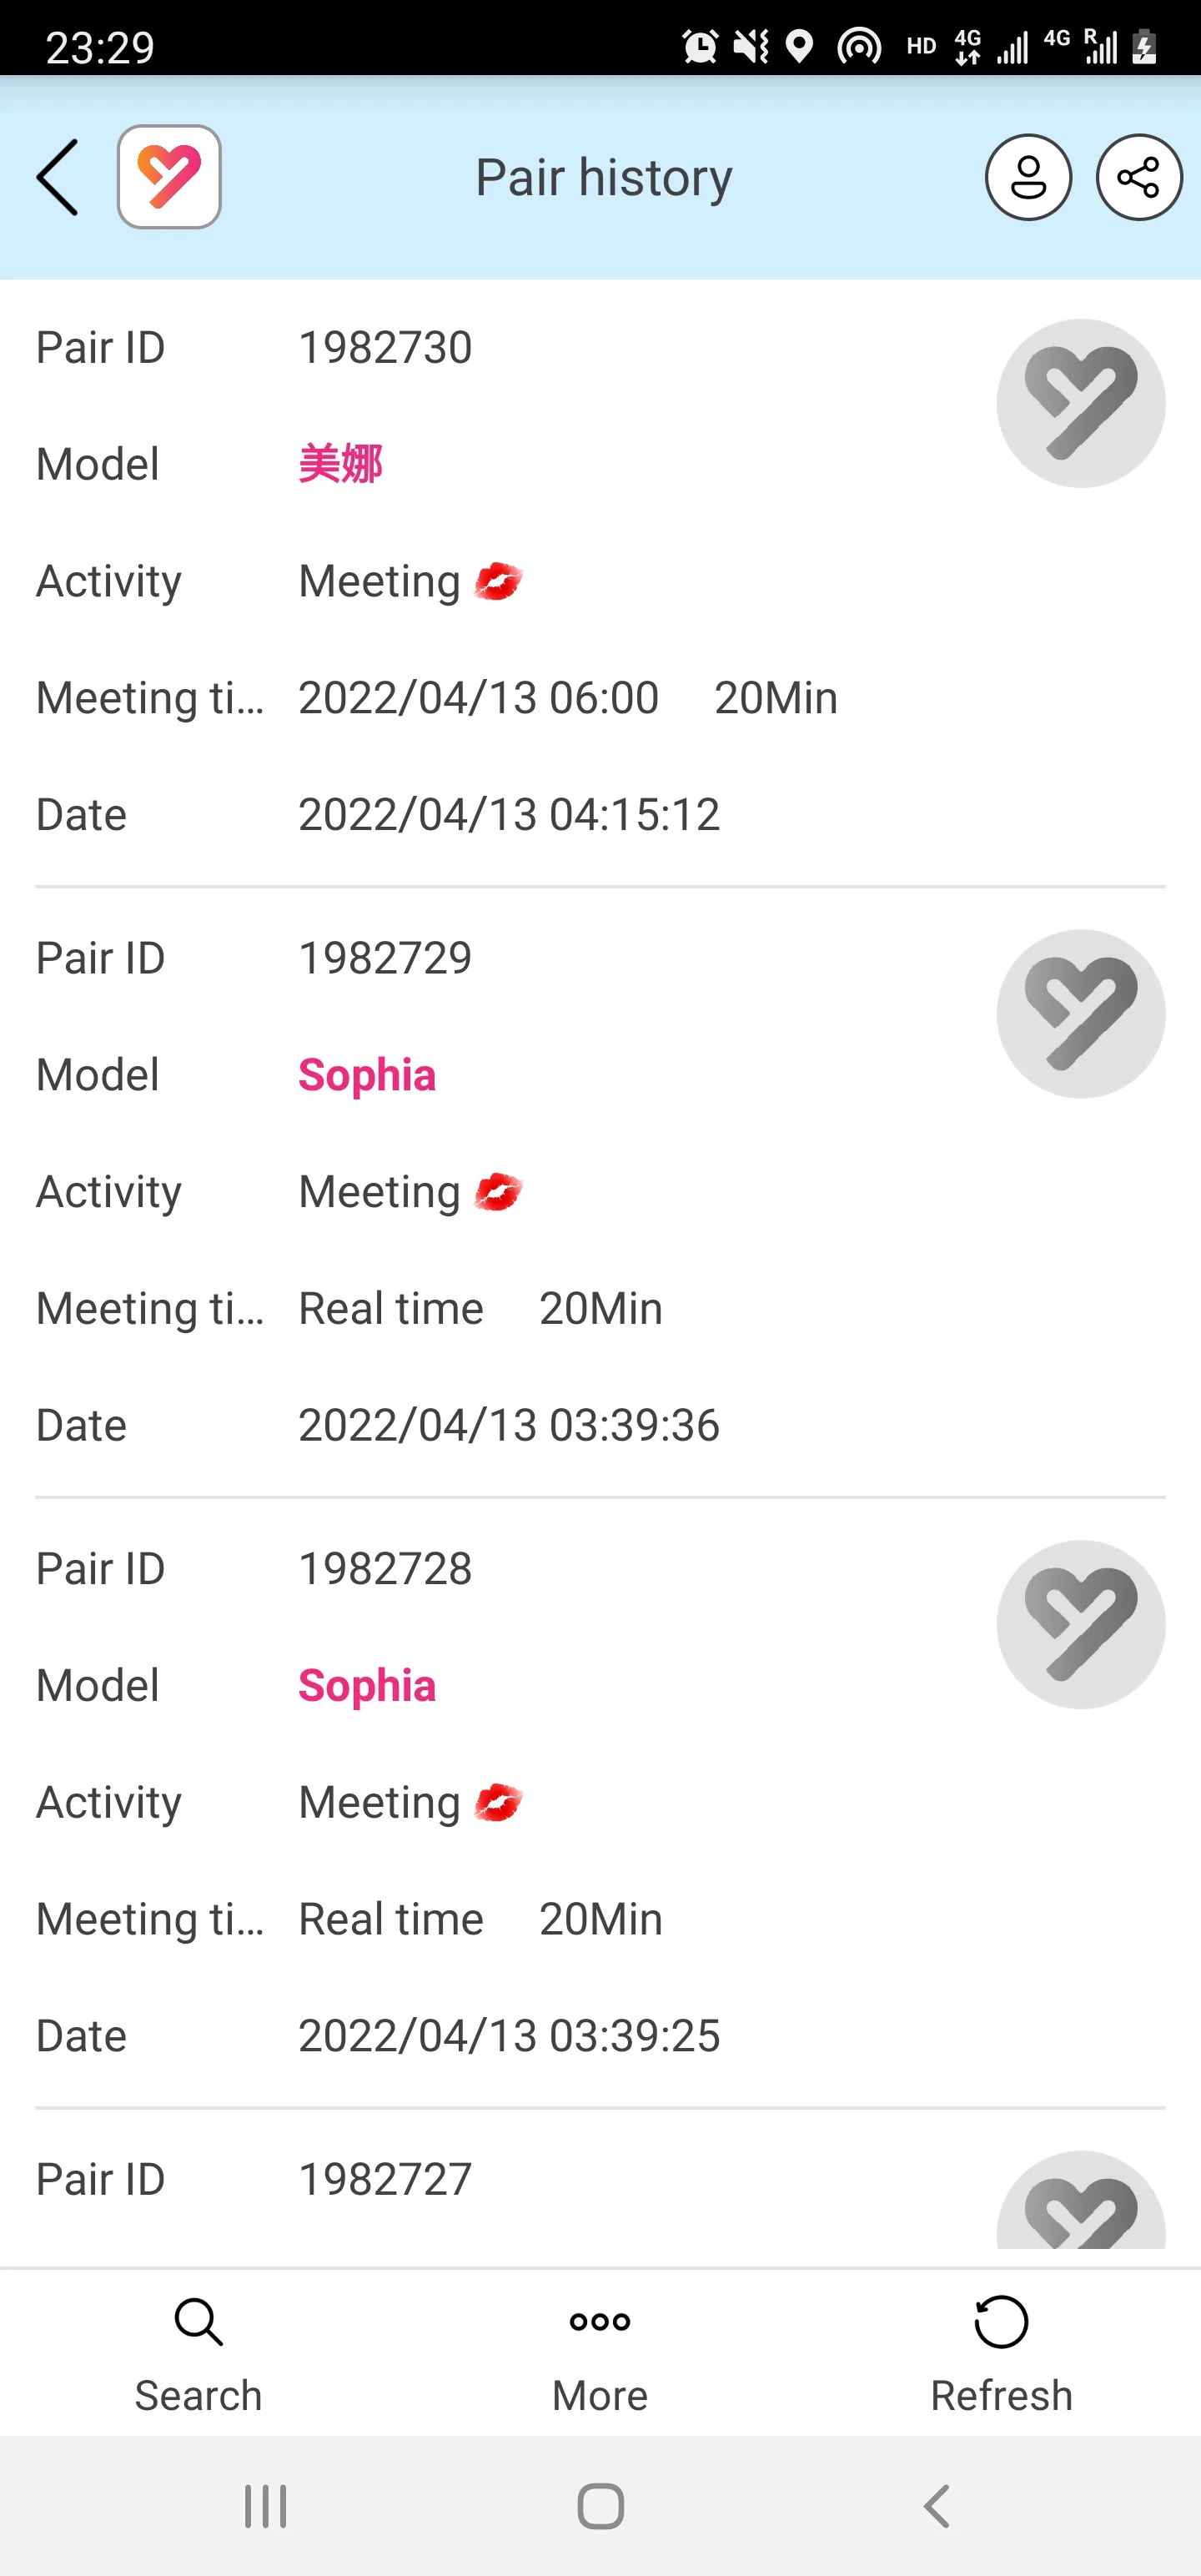Open model 美娜 profile link

[341, 464]
